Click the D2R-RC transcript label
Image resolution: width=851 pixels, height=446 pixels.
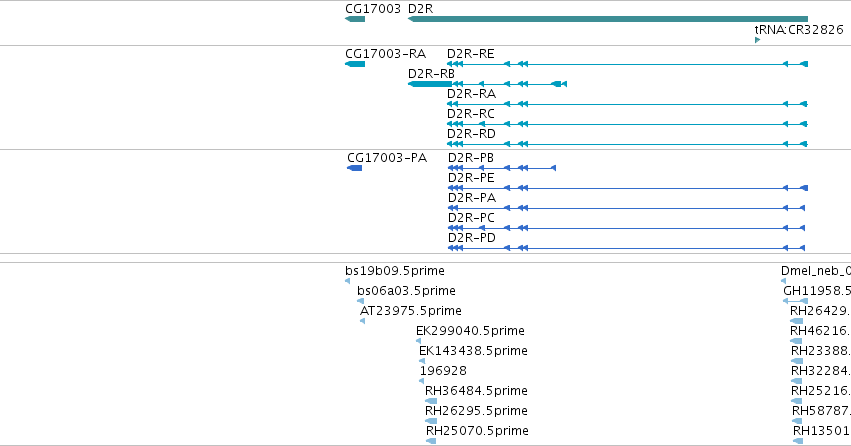coord(471,114)
